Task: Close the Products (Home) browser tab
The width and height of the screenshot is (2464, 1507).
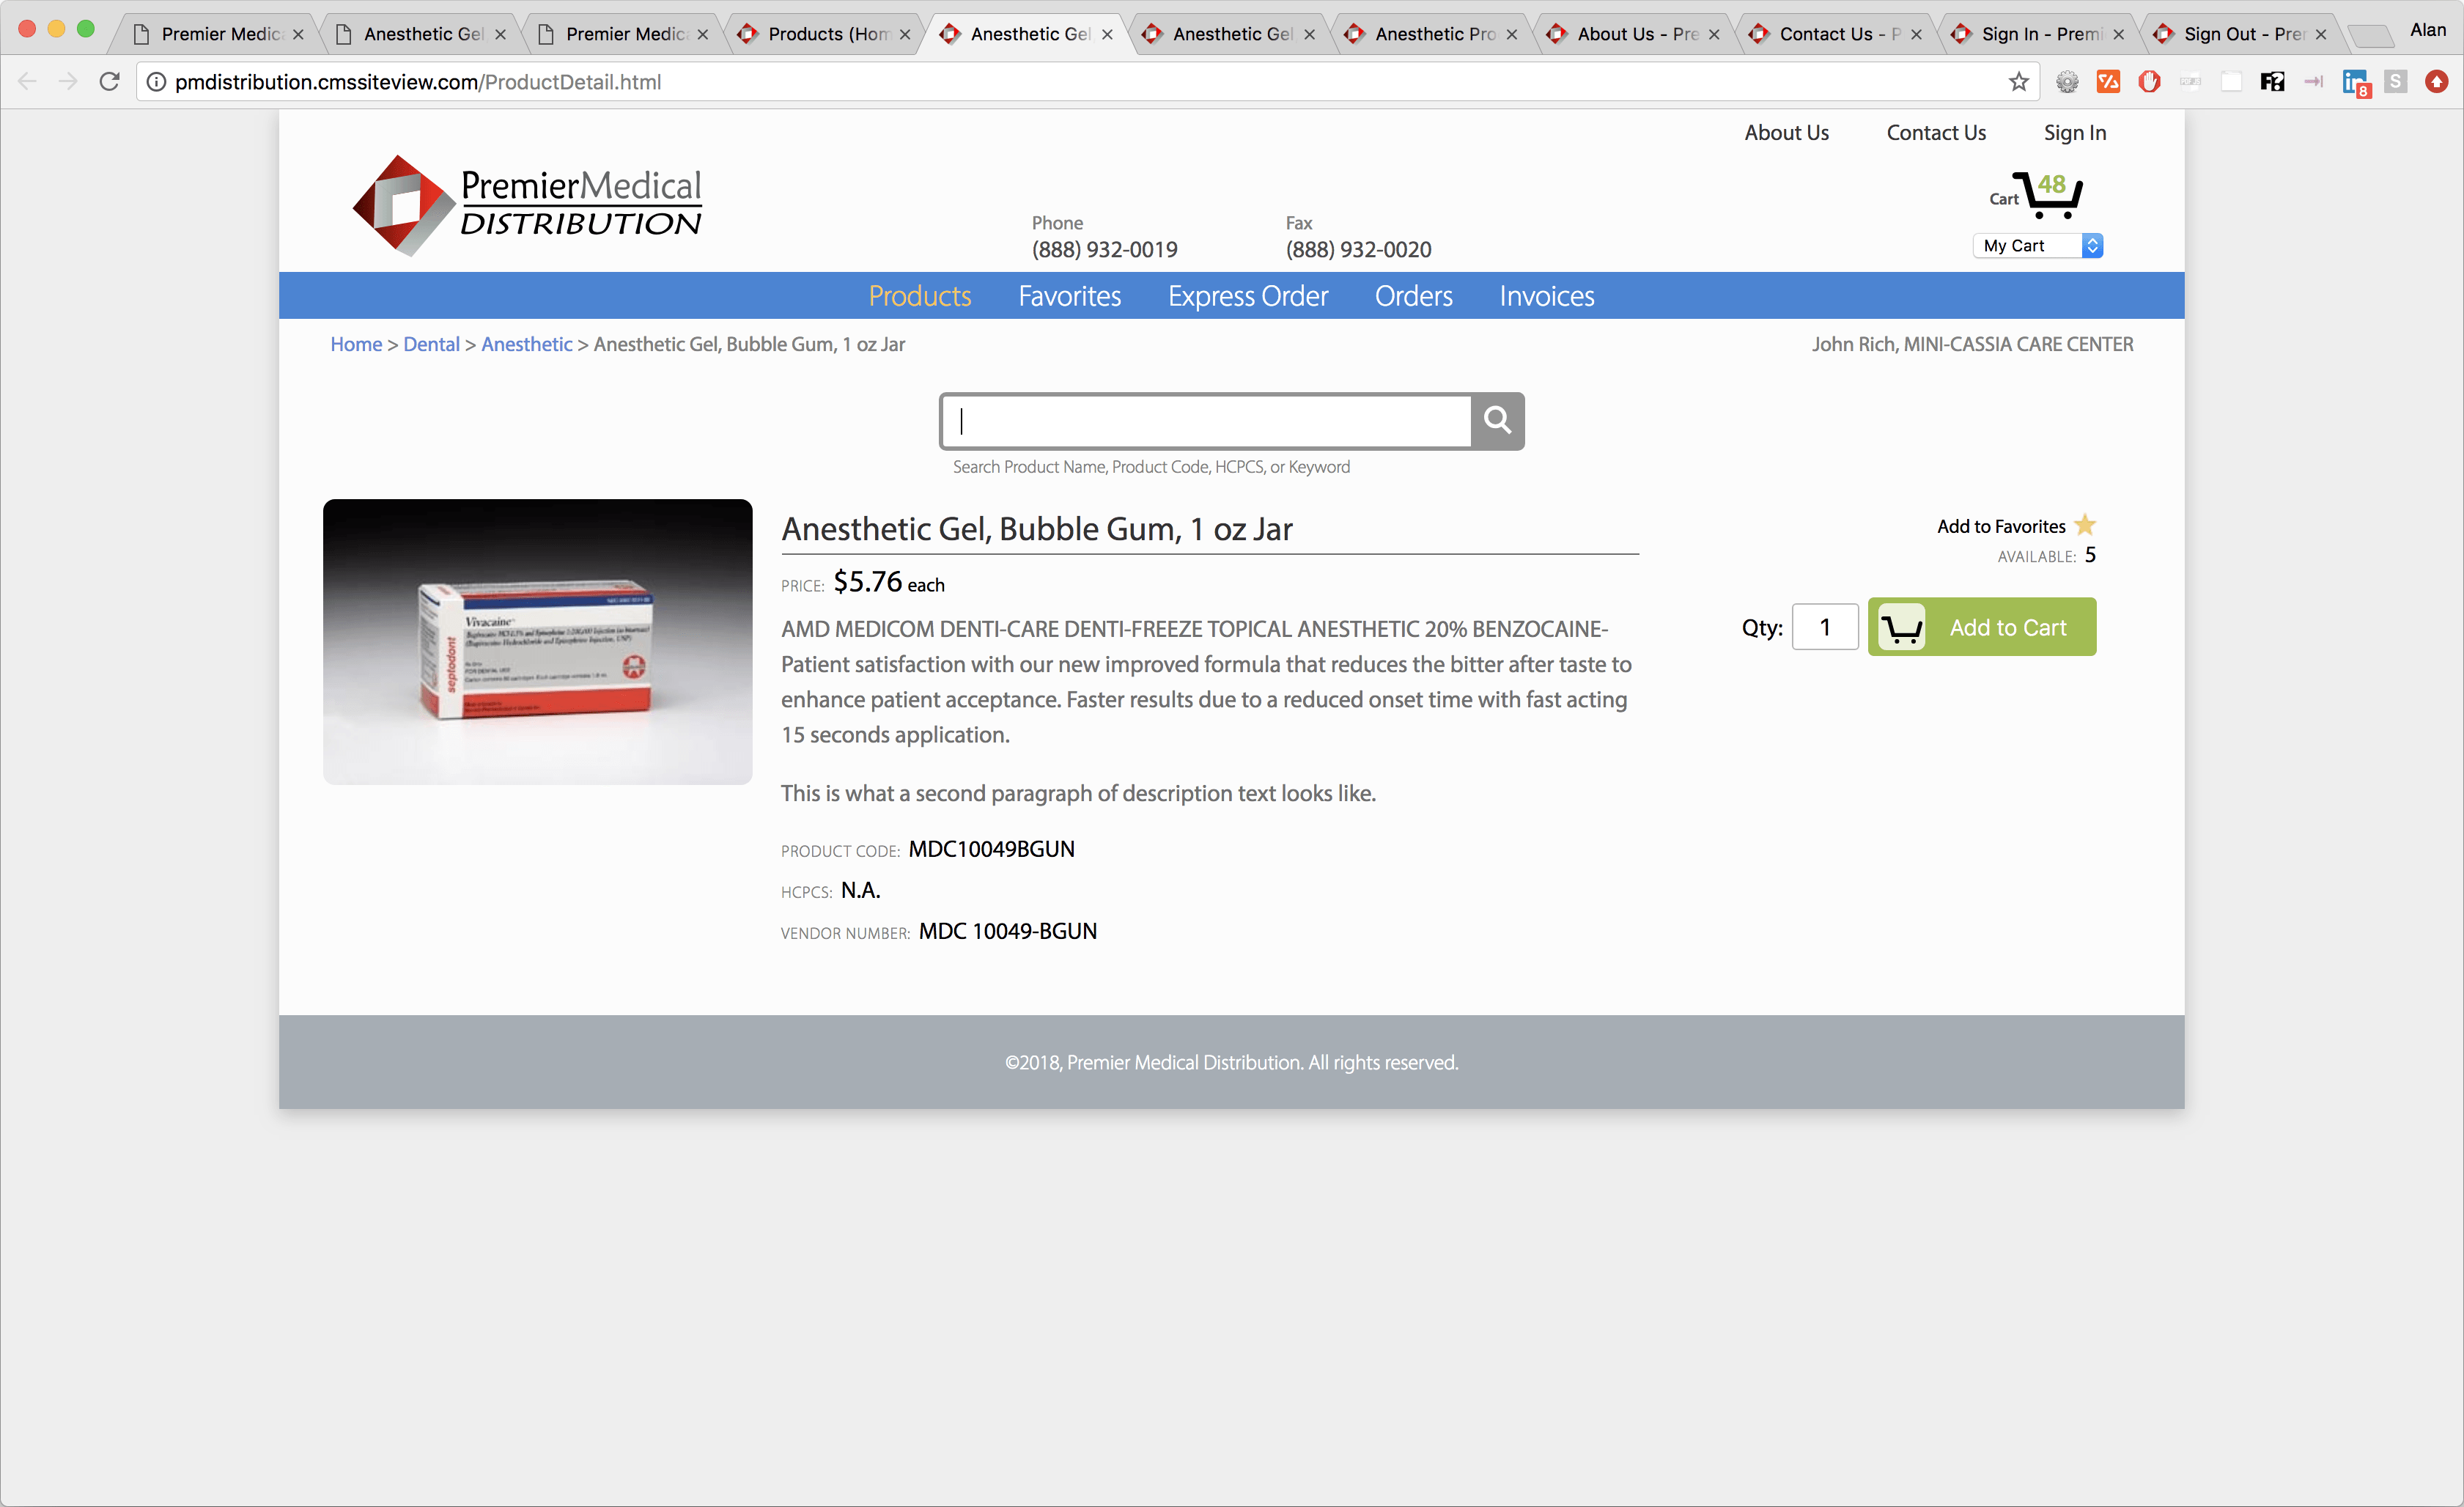Action: (905, 34)
